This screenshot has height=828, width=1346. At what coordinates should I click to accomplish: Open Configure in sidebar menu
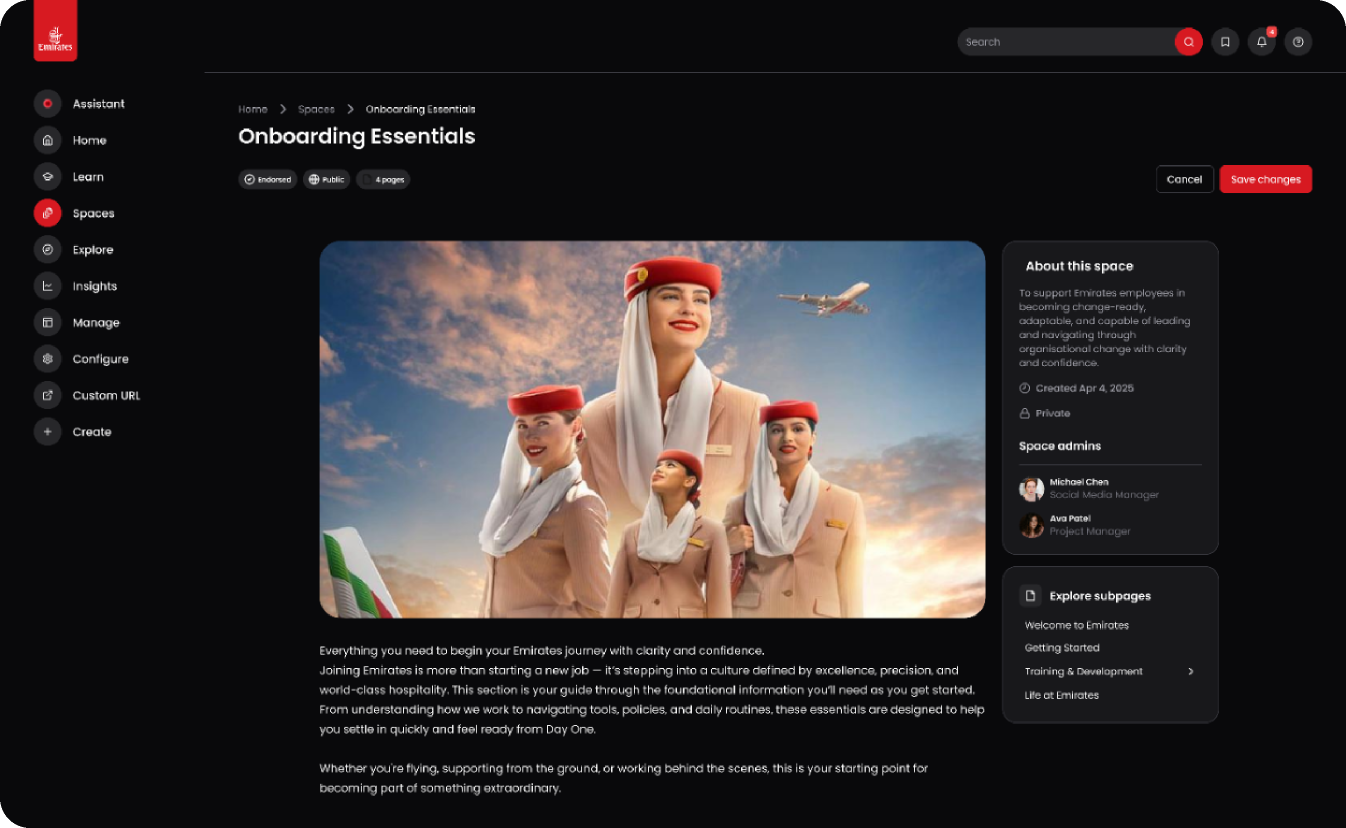(101, 359)
